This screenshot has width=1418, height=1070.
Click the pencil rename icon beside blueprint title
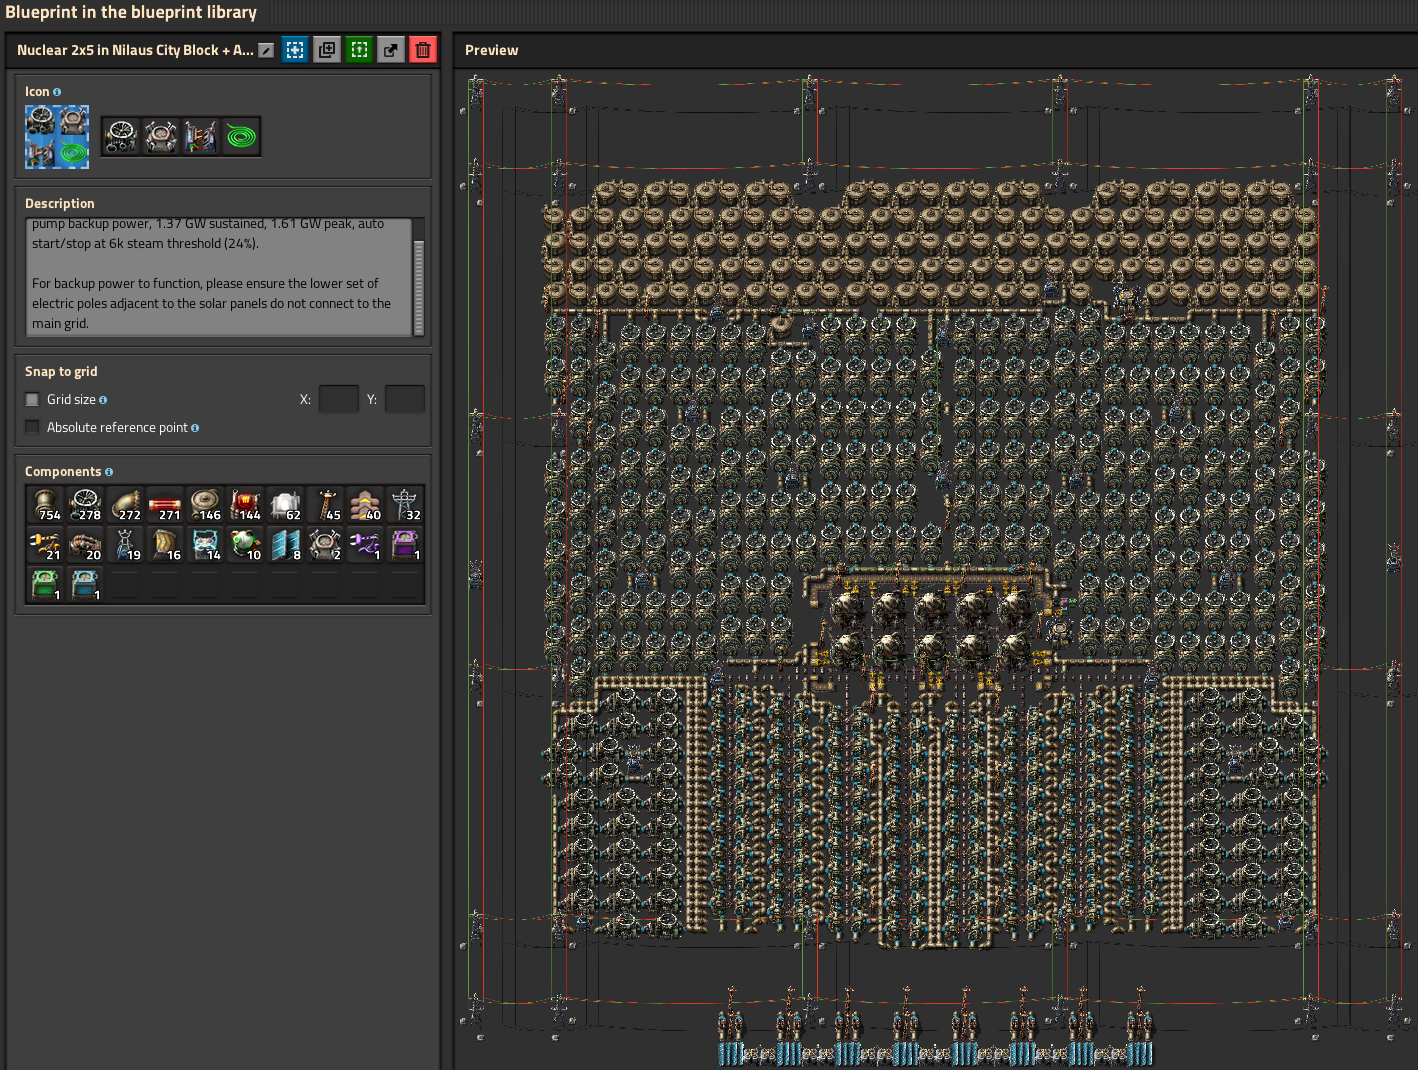(266, 50)
